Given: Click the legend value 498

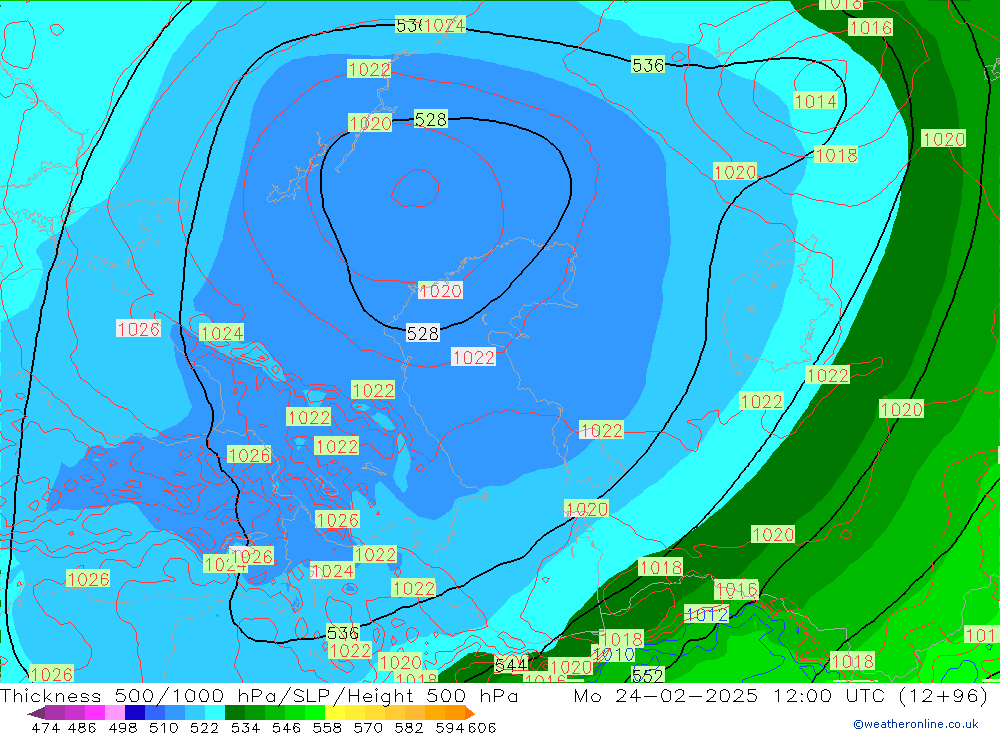Looking at the screenshot, I should pyautogui.click(x=123, y=727).
